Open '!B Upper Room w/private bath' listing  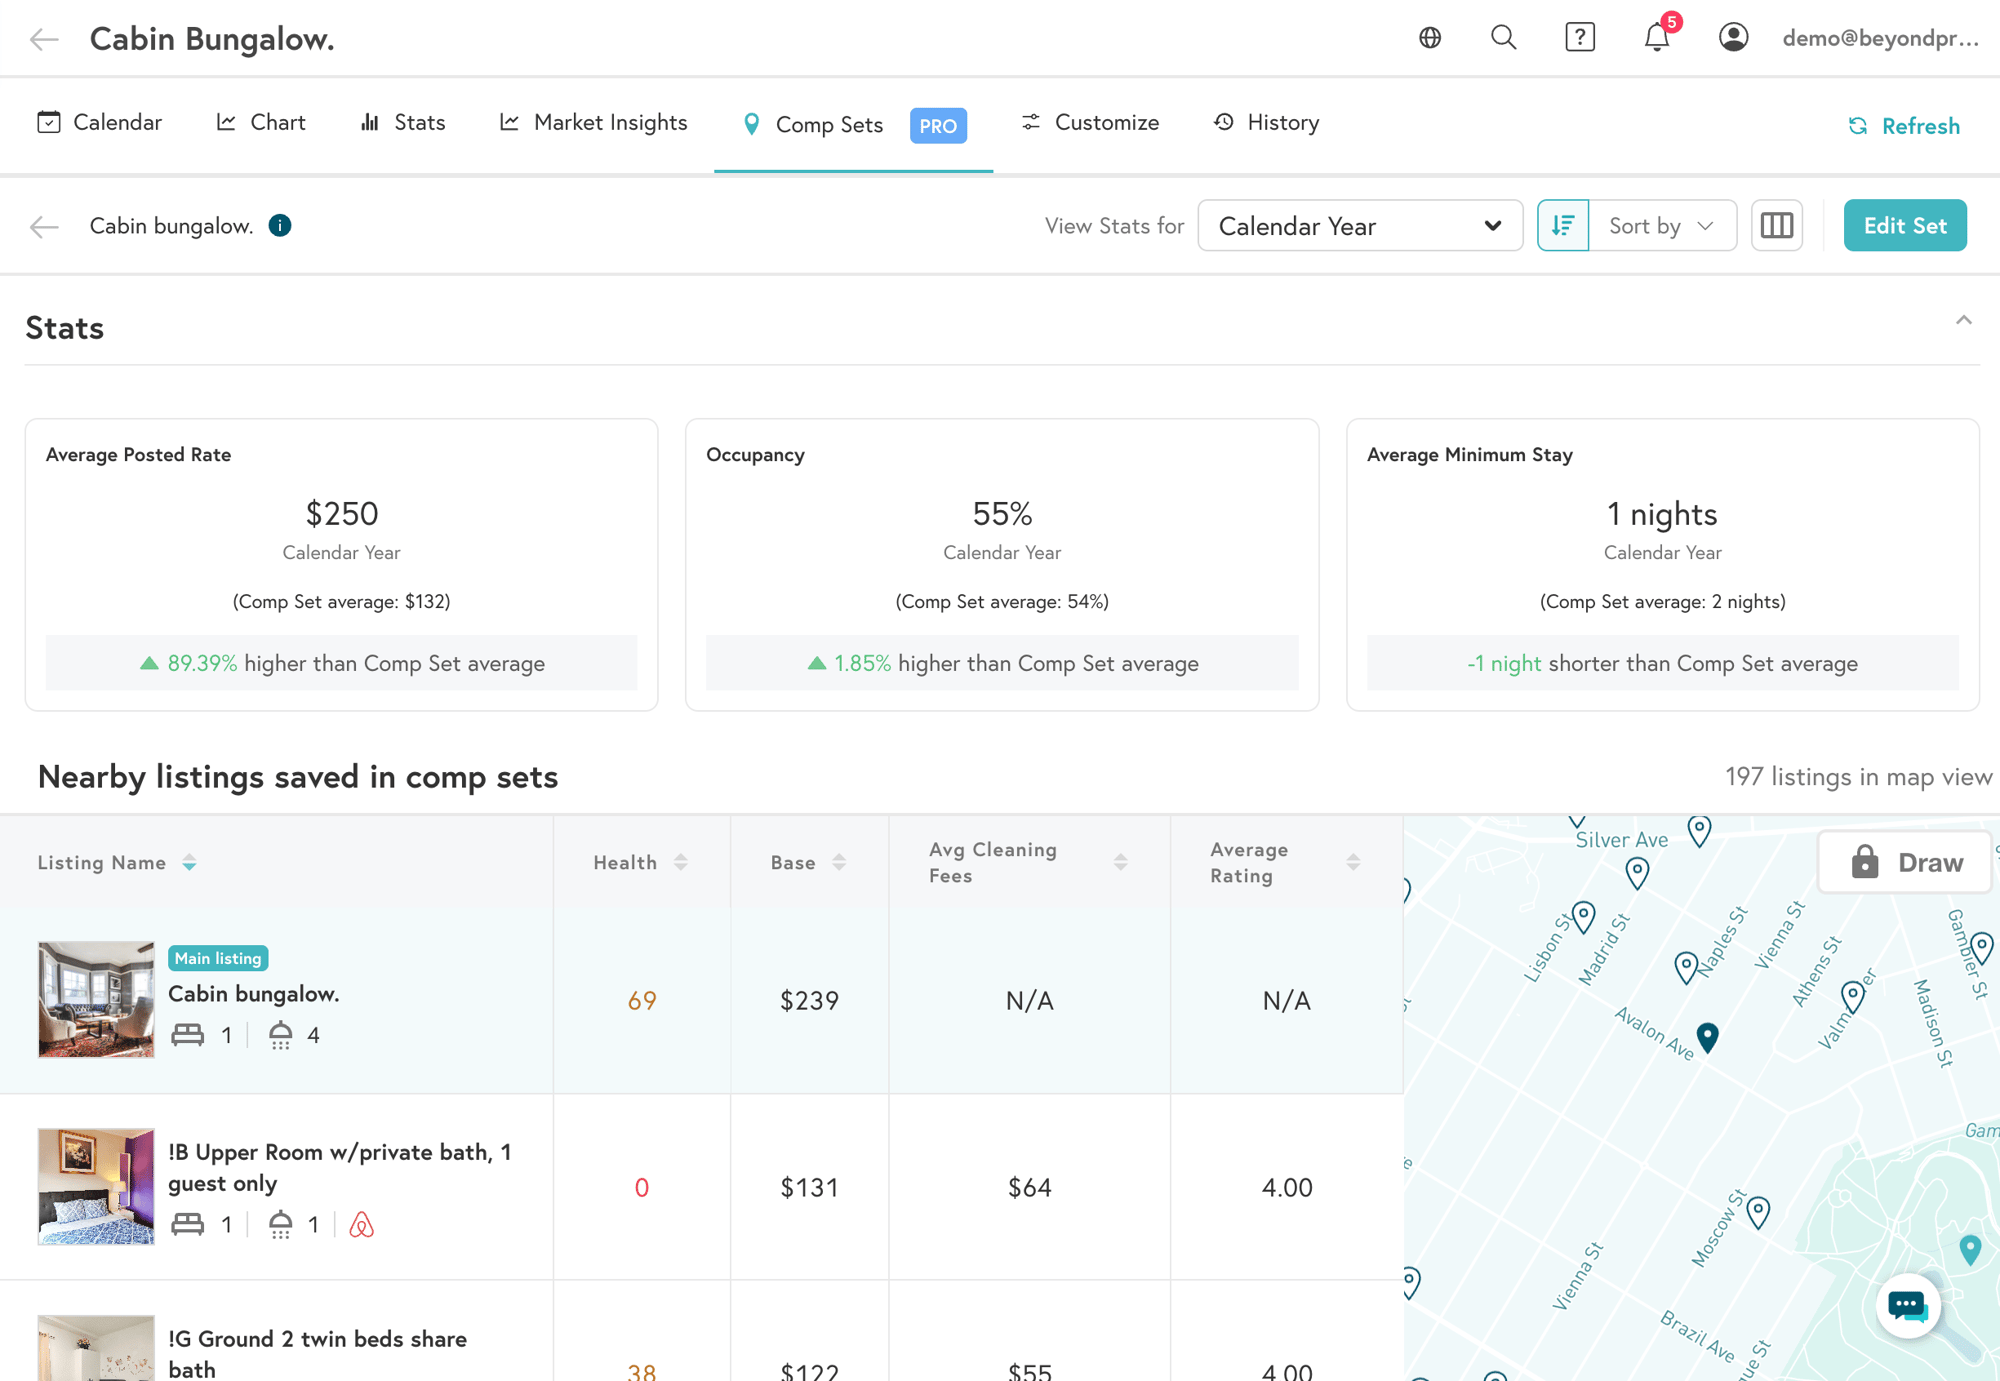click(340, 1167)
